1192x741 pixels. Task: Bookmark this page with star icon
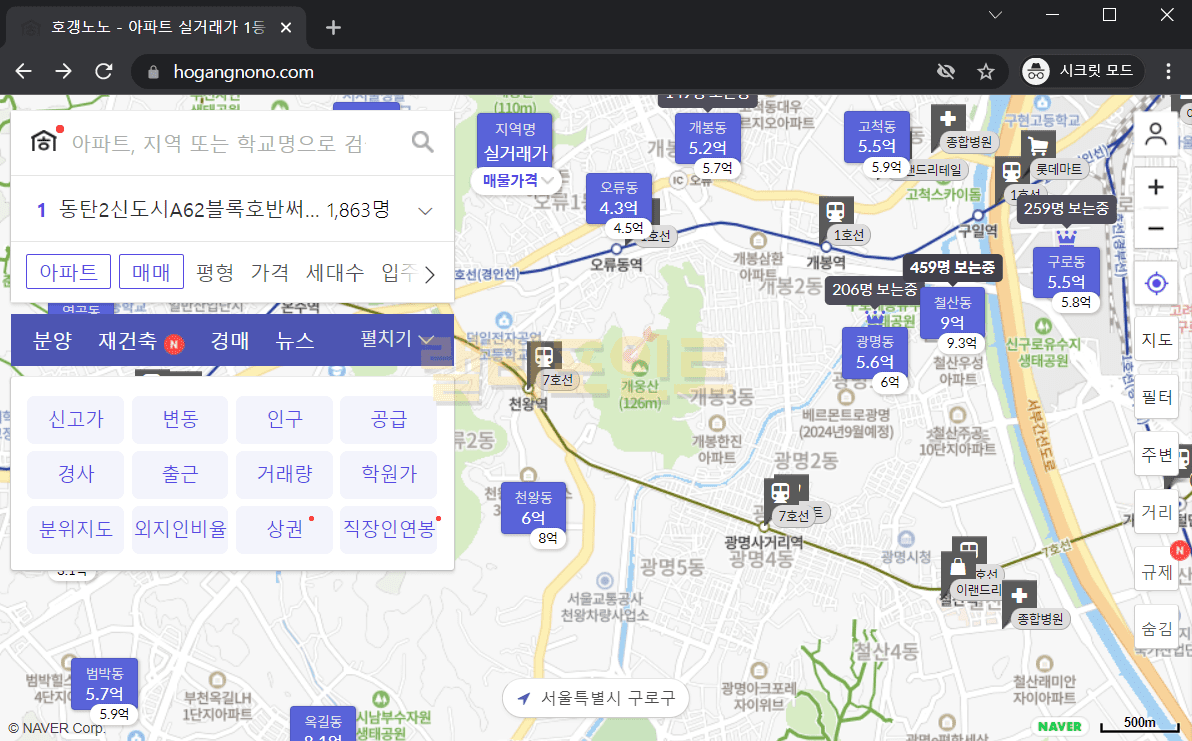(x=986, y=72)
